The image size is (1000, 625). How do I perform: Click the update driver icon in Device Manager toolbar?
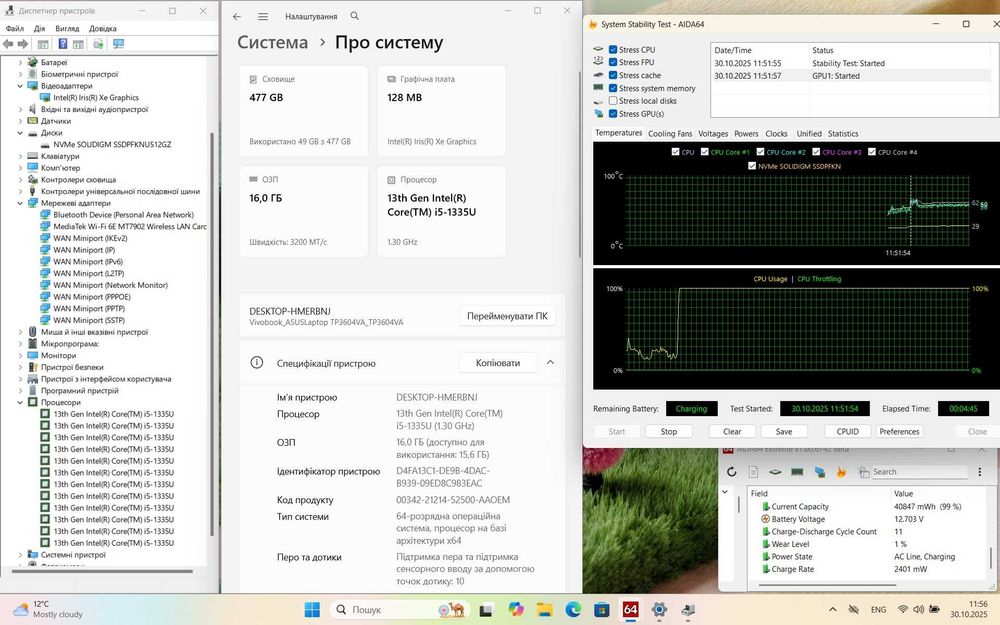(x=98, y=44)
